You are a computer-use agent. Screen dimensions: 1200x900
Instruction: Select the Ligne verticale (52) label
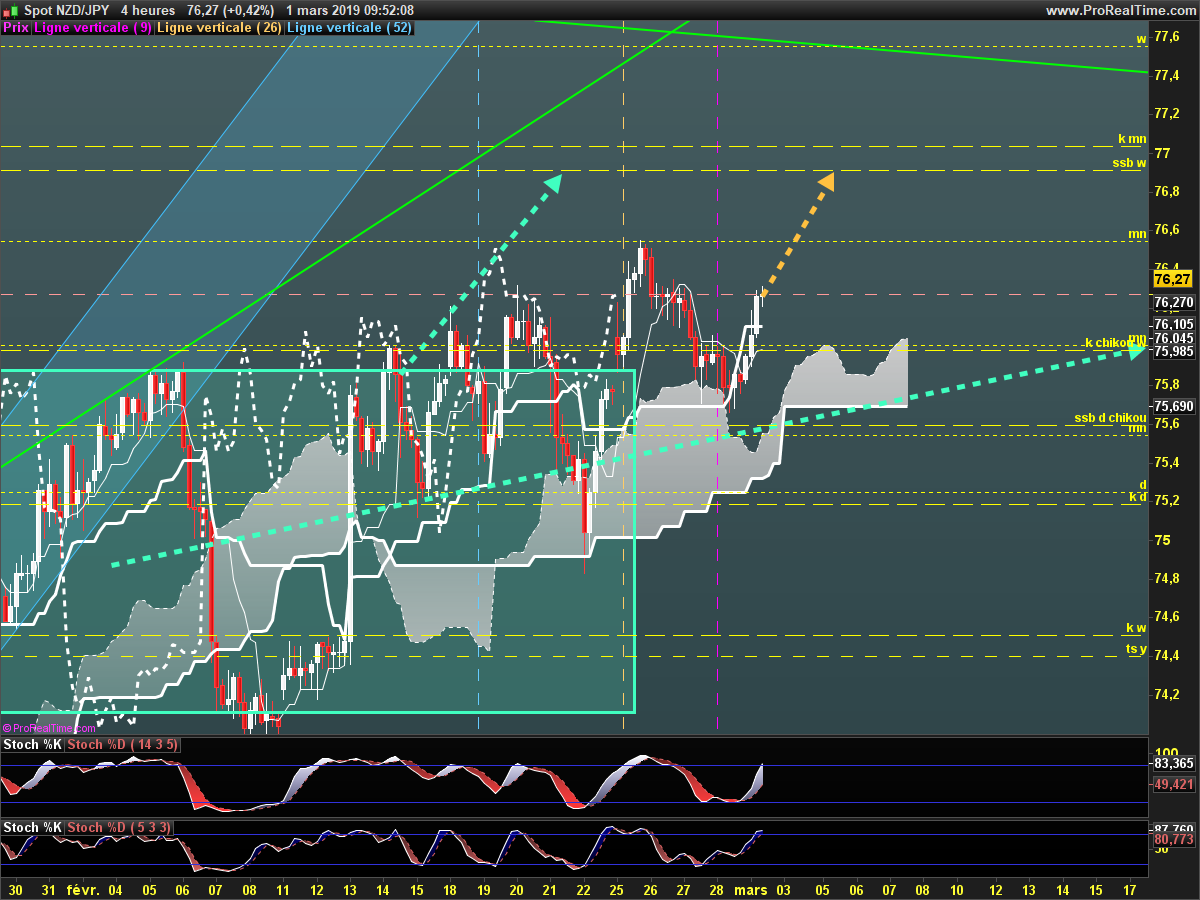tap(349, 28)
